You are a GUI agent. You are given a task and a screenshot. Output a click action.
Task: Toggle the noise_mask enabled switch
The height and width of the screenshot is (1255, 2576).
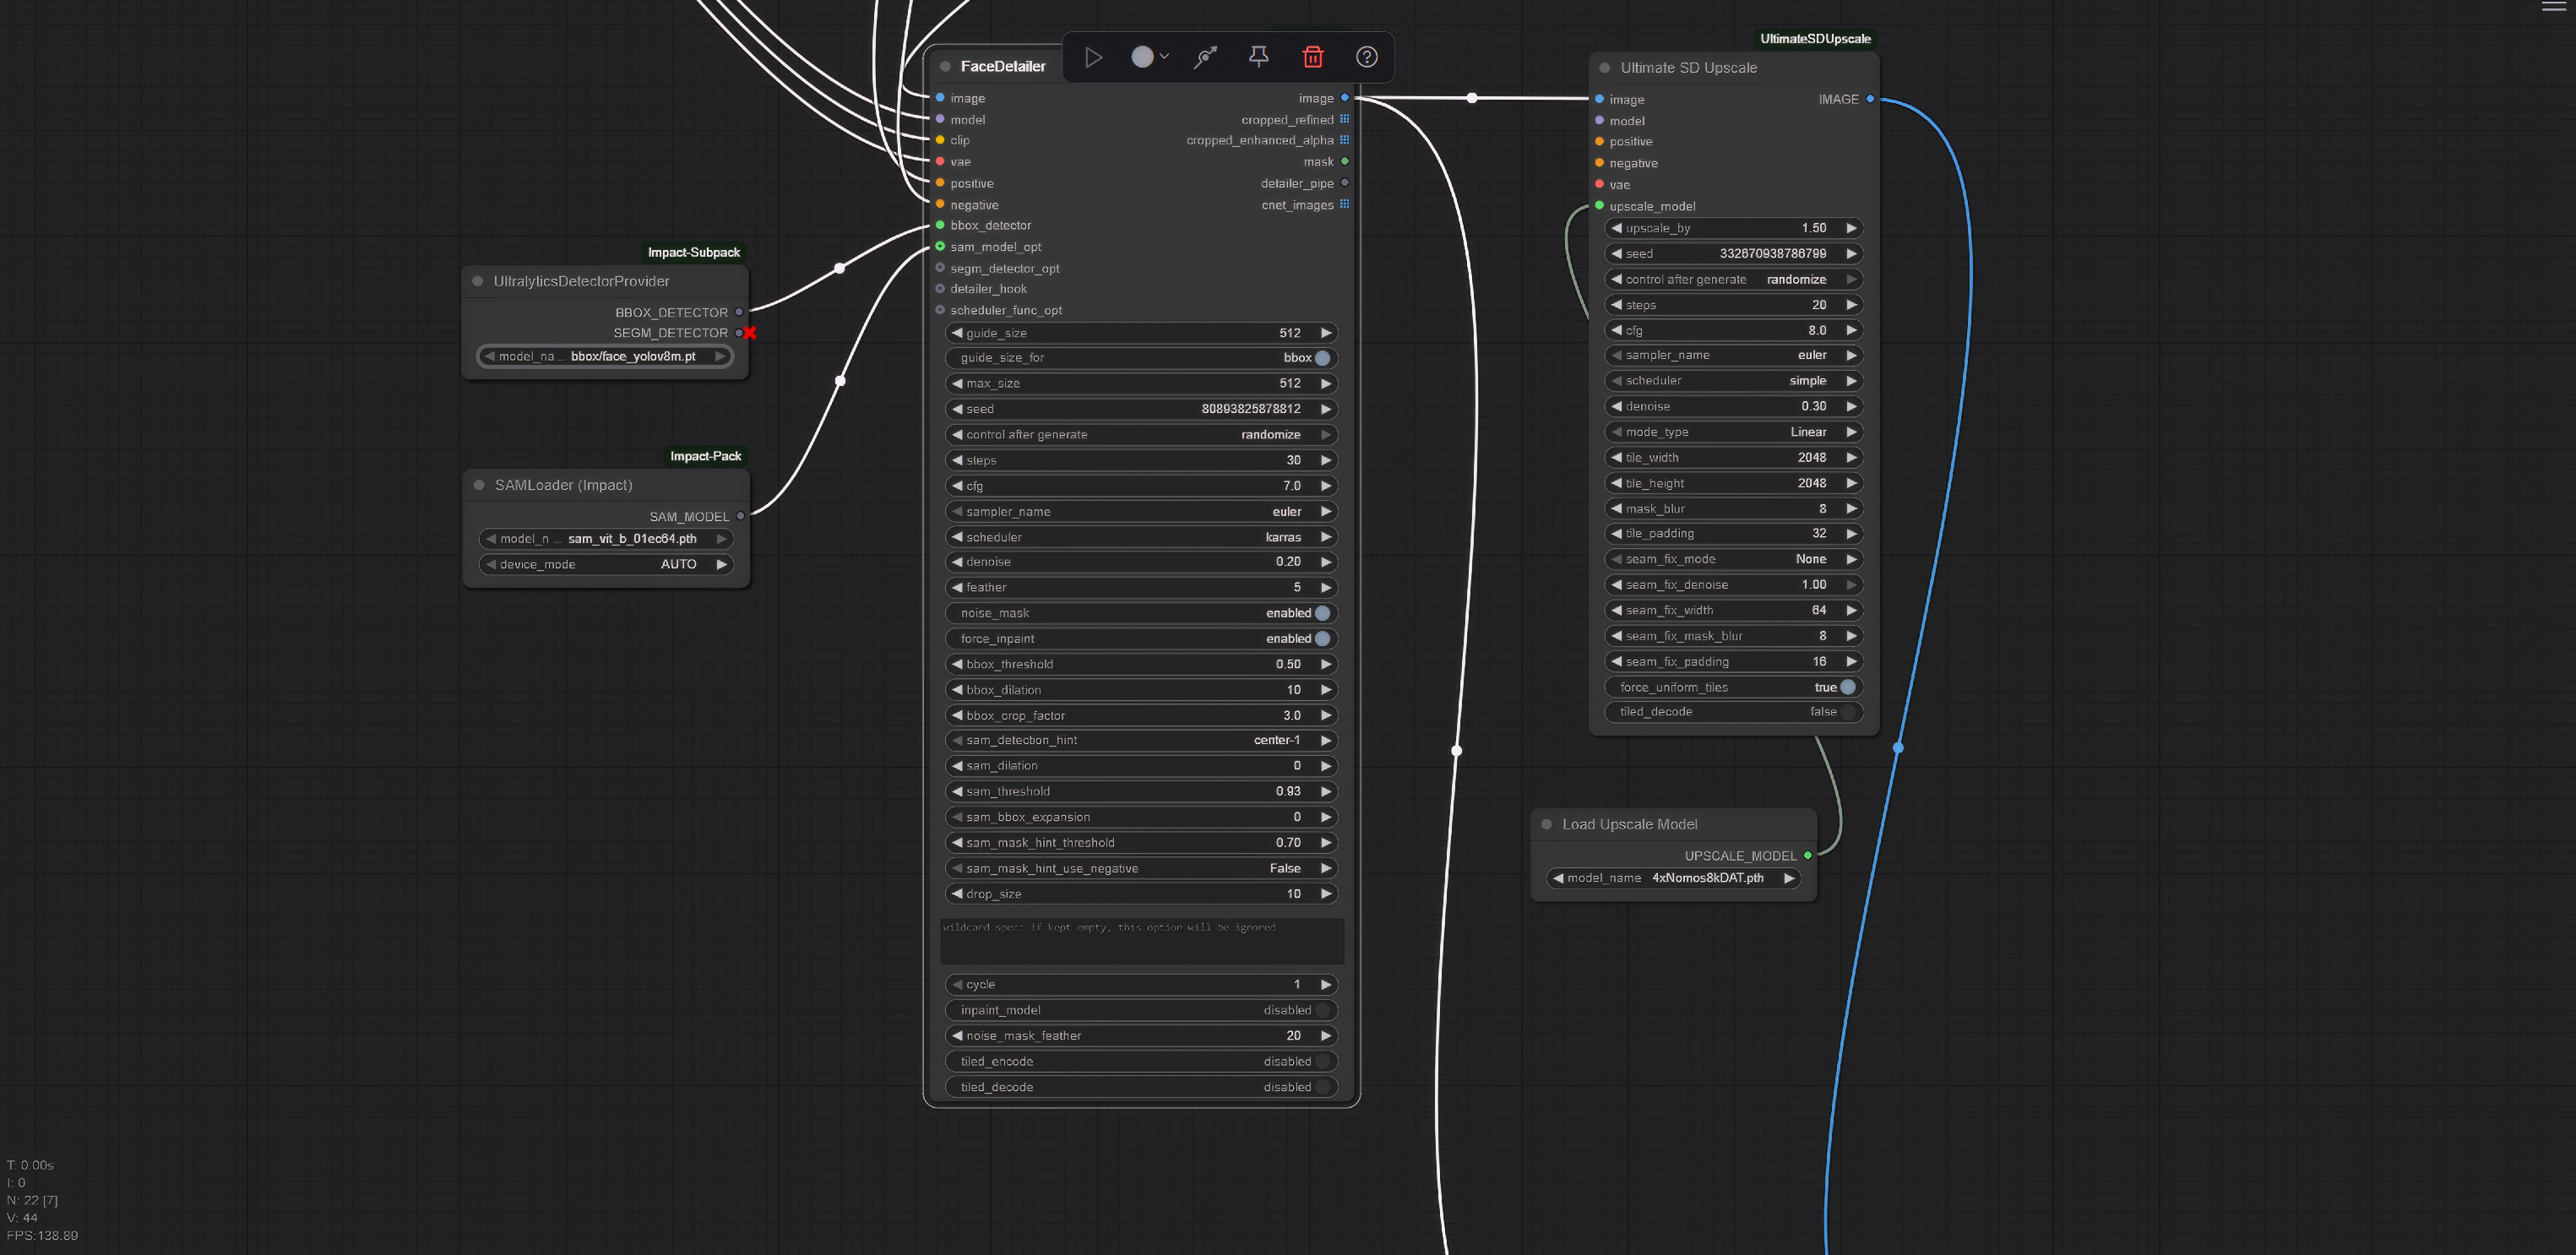[1323, 613]
